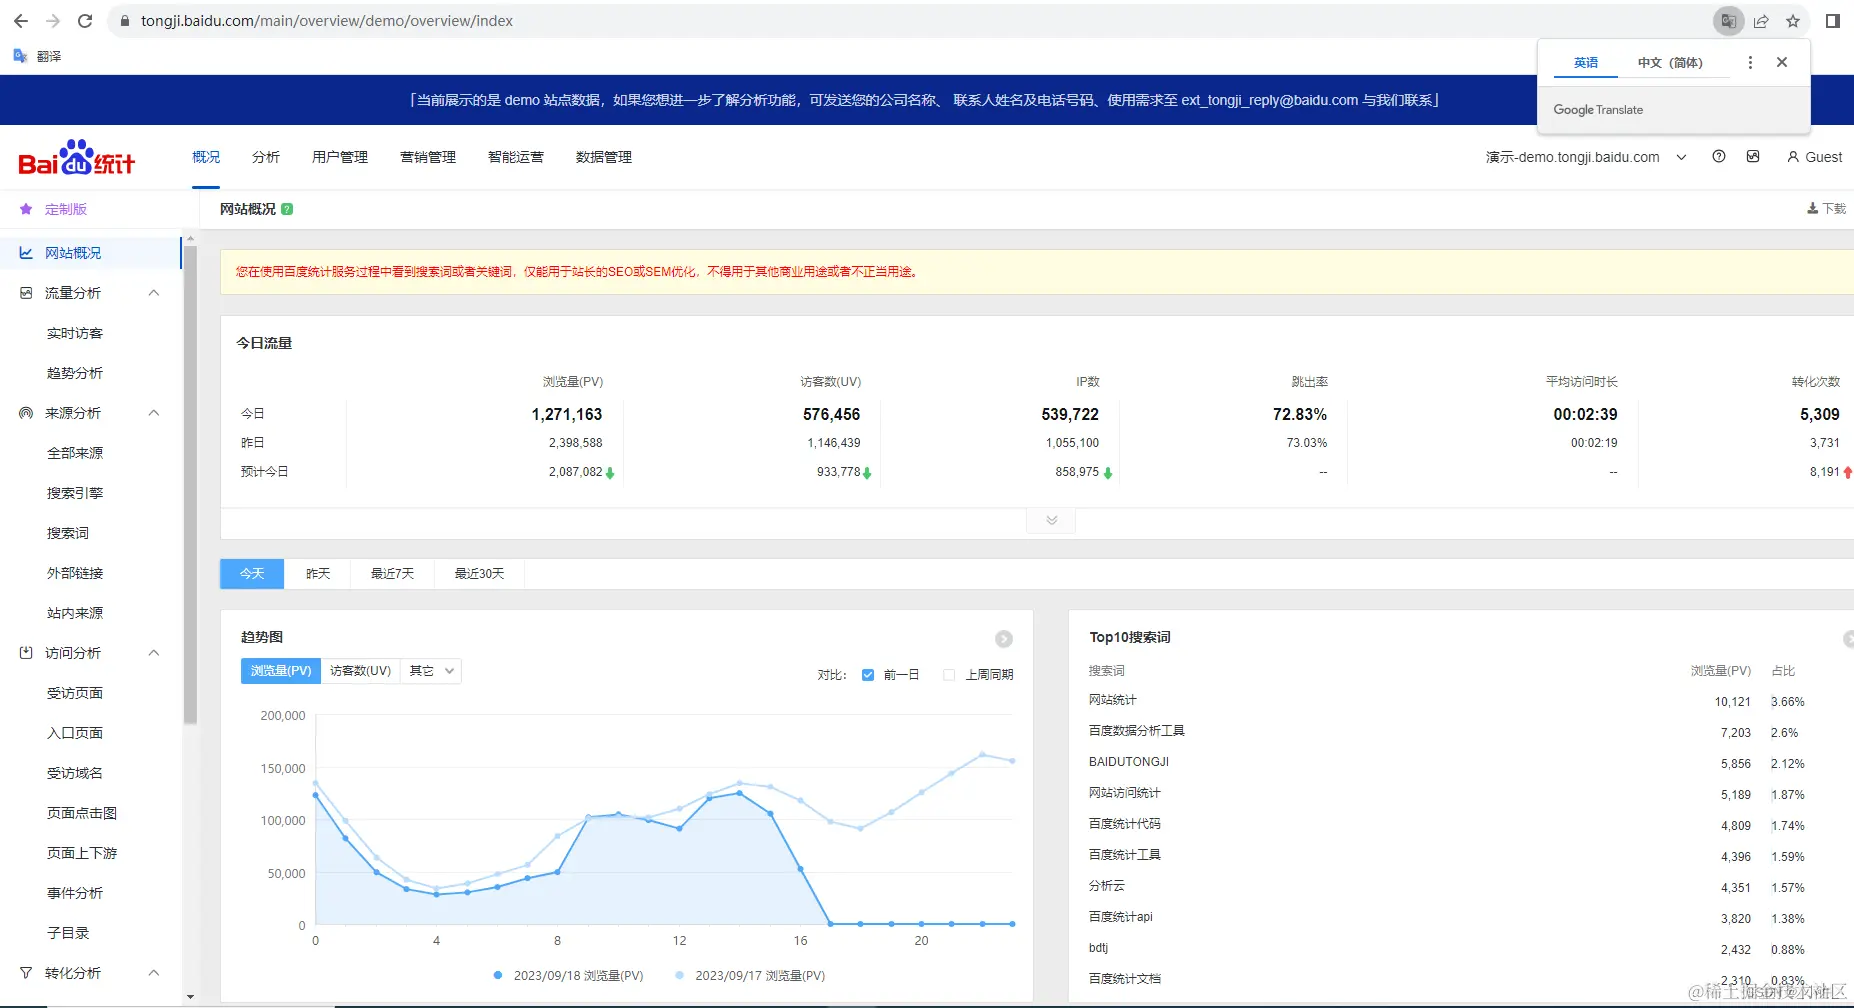
Task: Enable the 上周同期 comparison checkbox
Action: point(949,675)
